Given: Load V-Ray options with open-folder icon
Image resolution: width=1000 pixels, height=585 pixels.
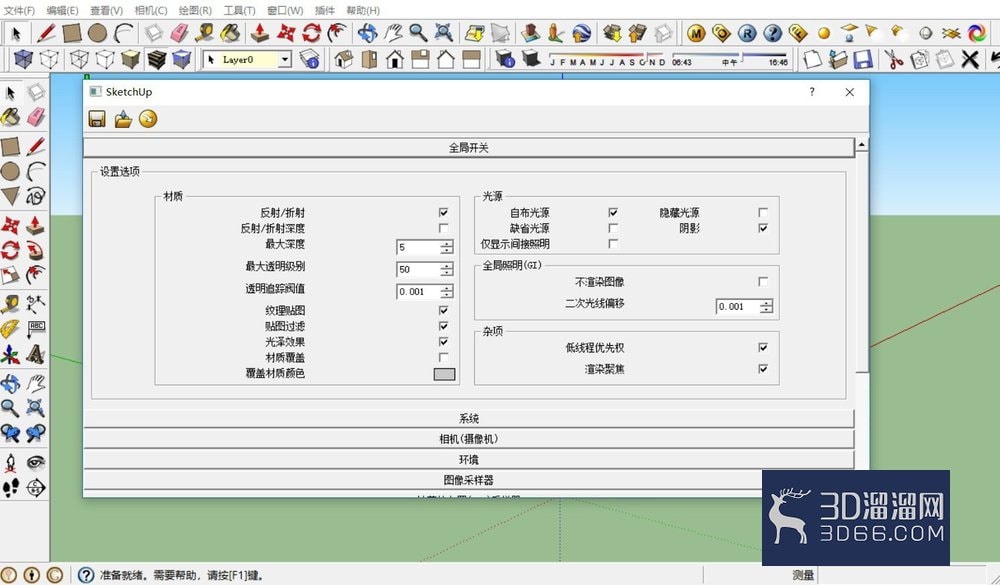Looking at the screenshot, I should coord(122,119).
